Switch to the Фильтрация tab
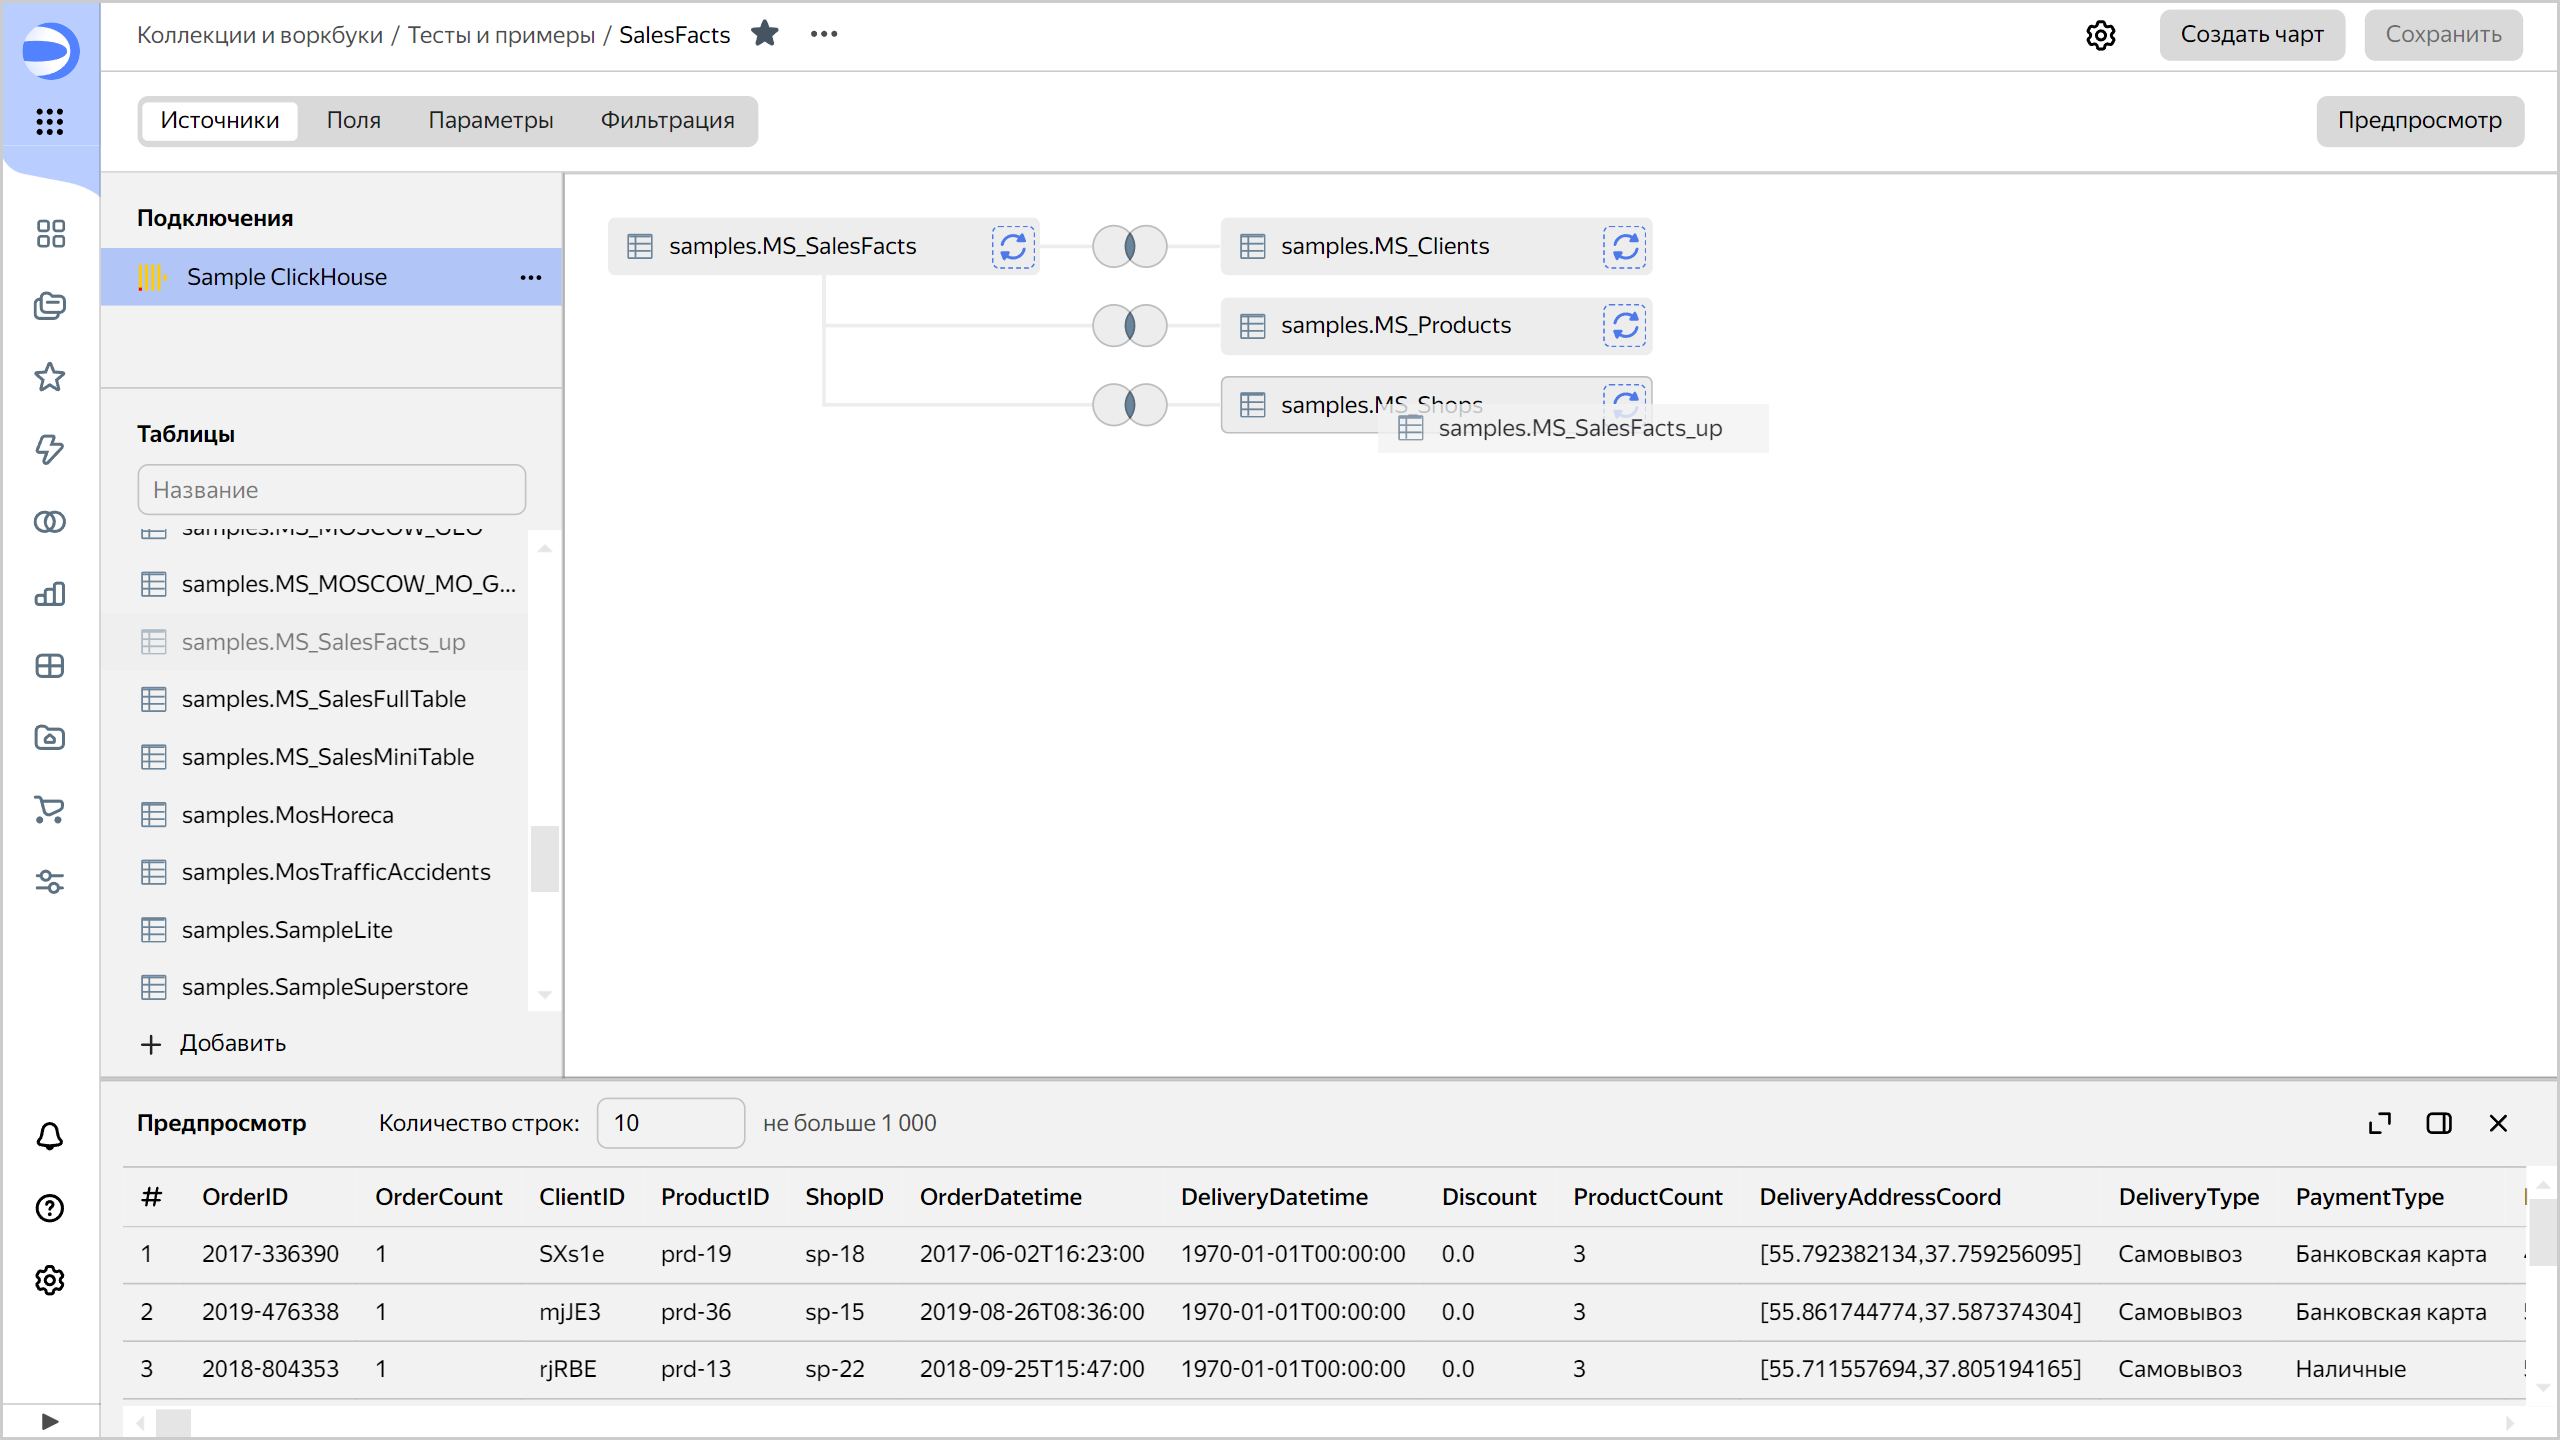 tap(666, 120)
